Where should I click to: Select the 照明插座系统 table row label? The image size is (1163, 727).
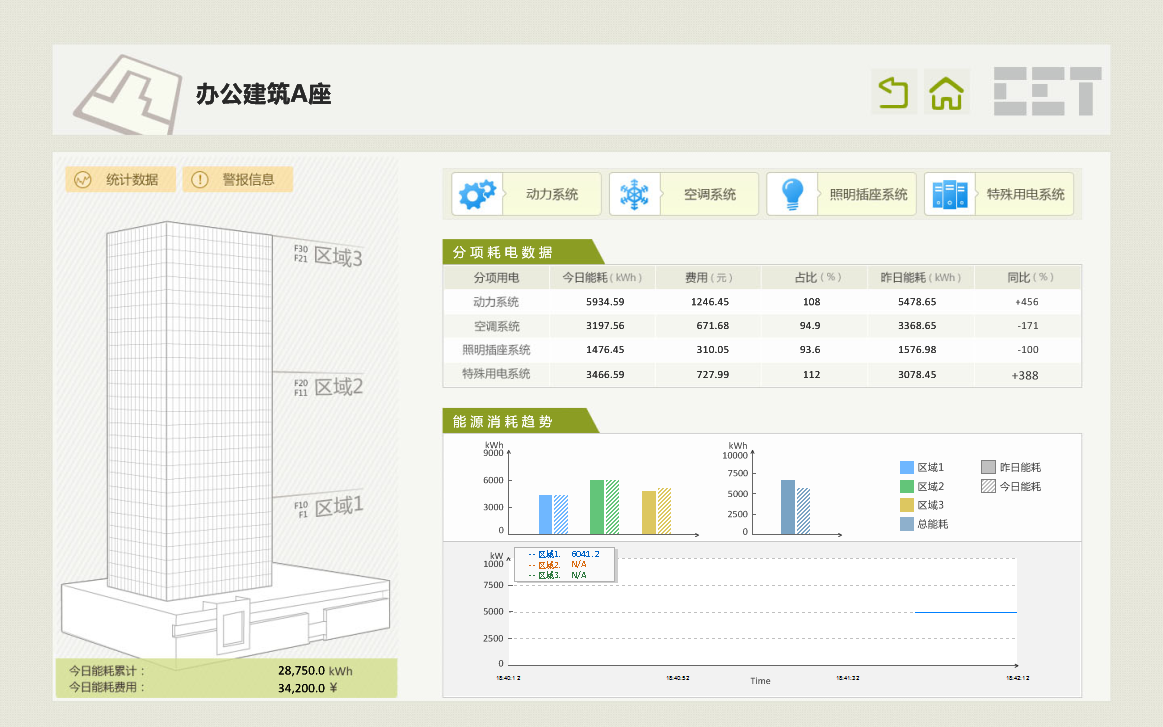[496, 349]
